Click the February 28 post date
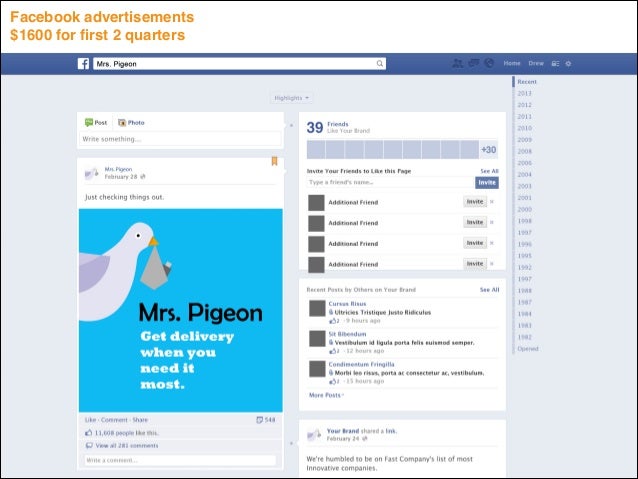Viewport: 638px width, 479px height. pos(121,177)
